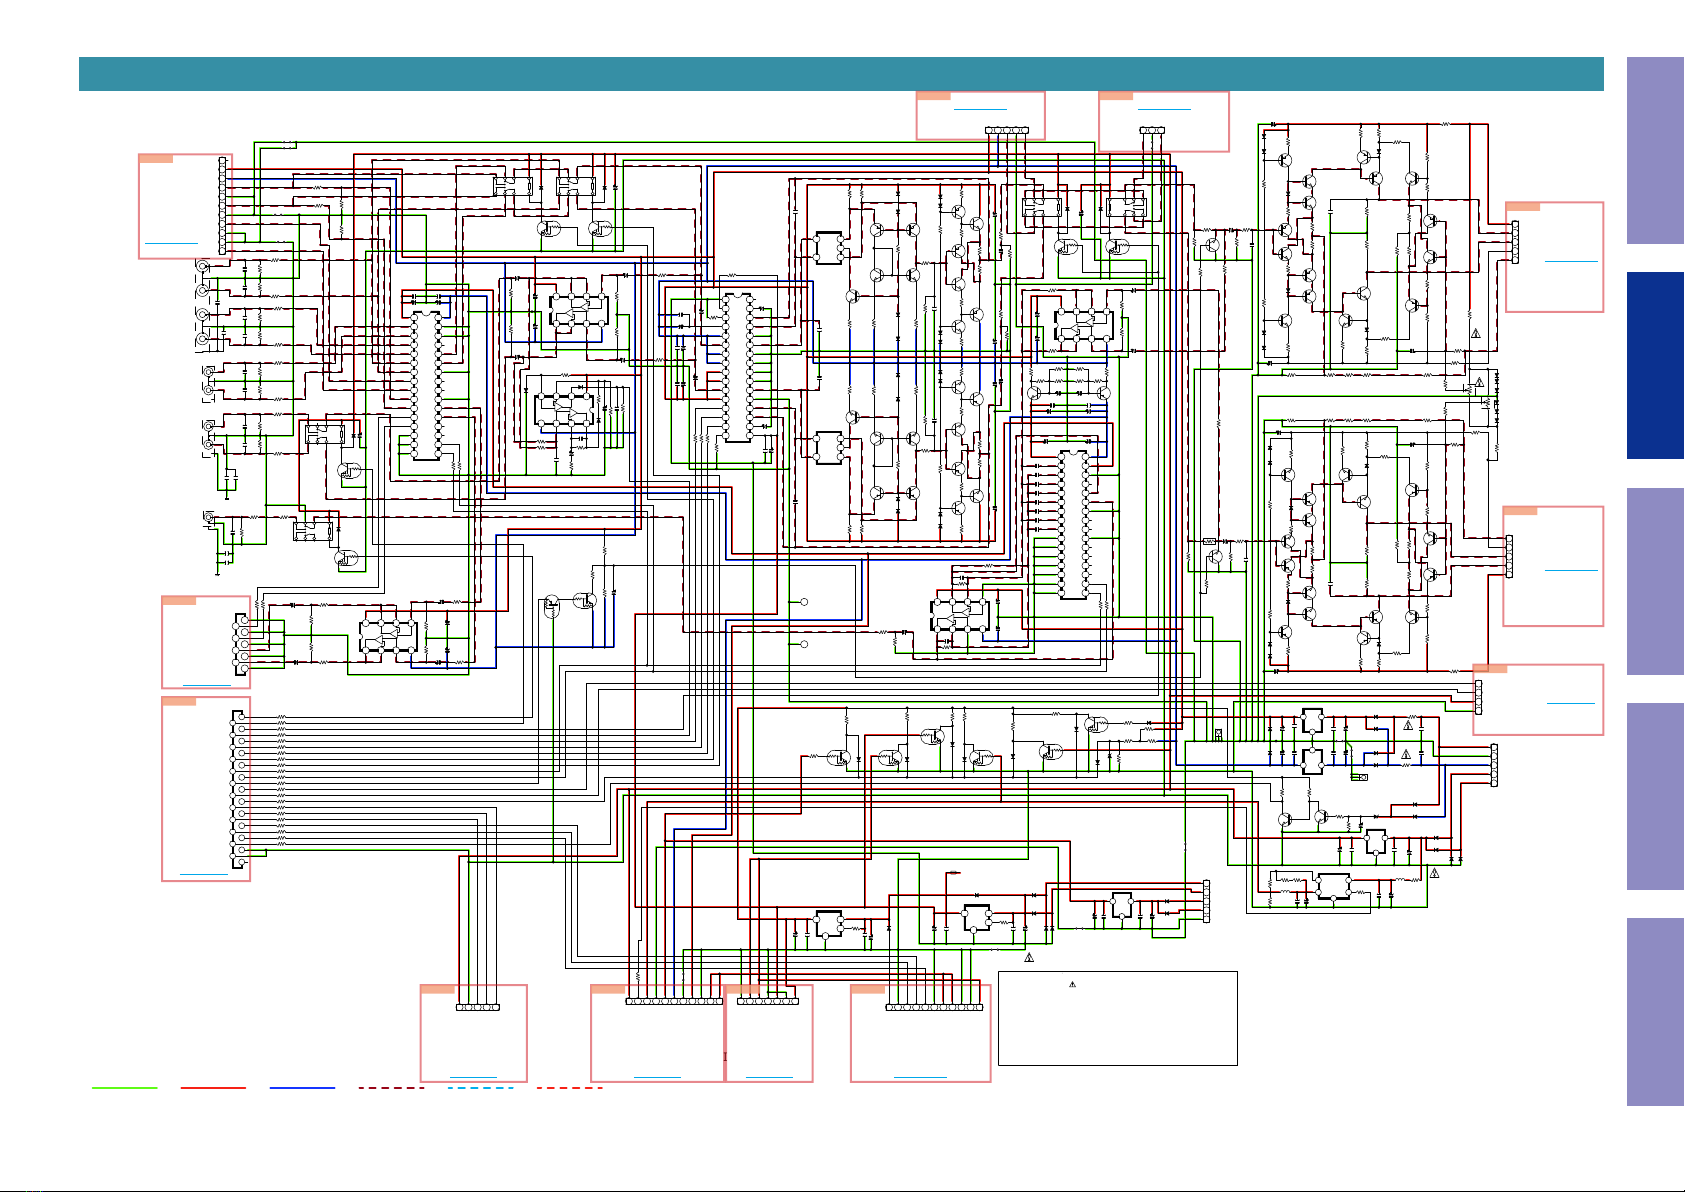Follow the link in the bottom-left connector box

tap(473, 1077)
